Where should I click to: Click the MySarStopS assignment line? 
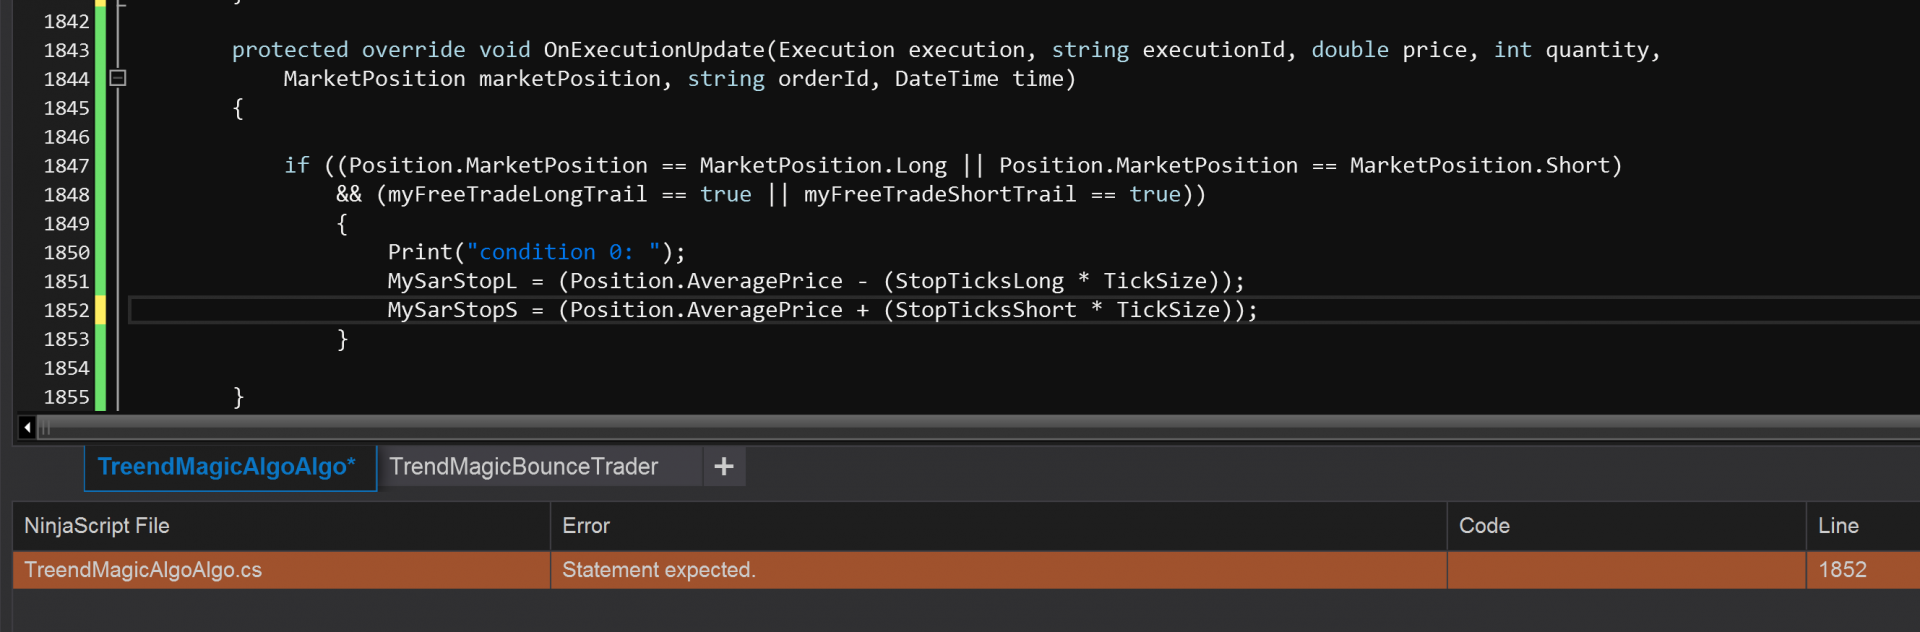(x=821, y=311)
